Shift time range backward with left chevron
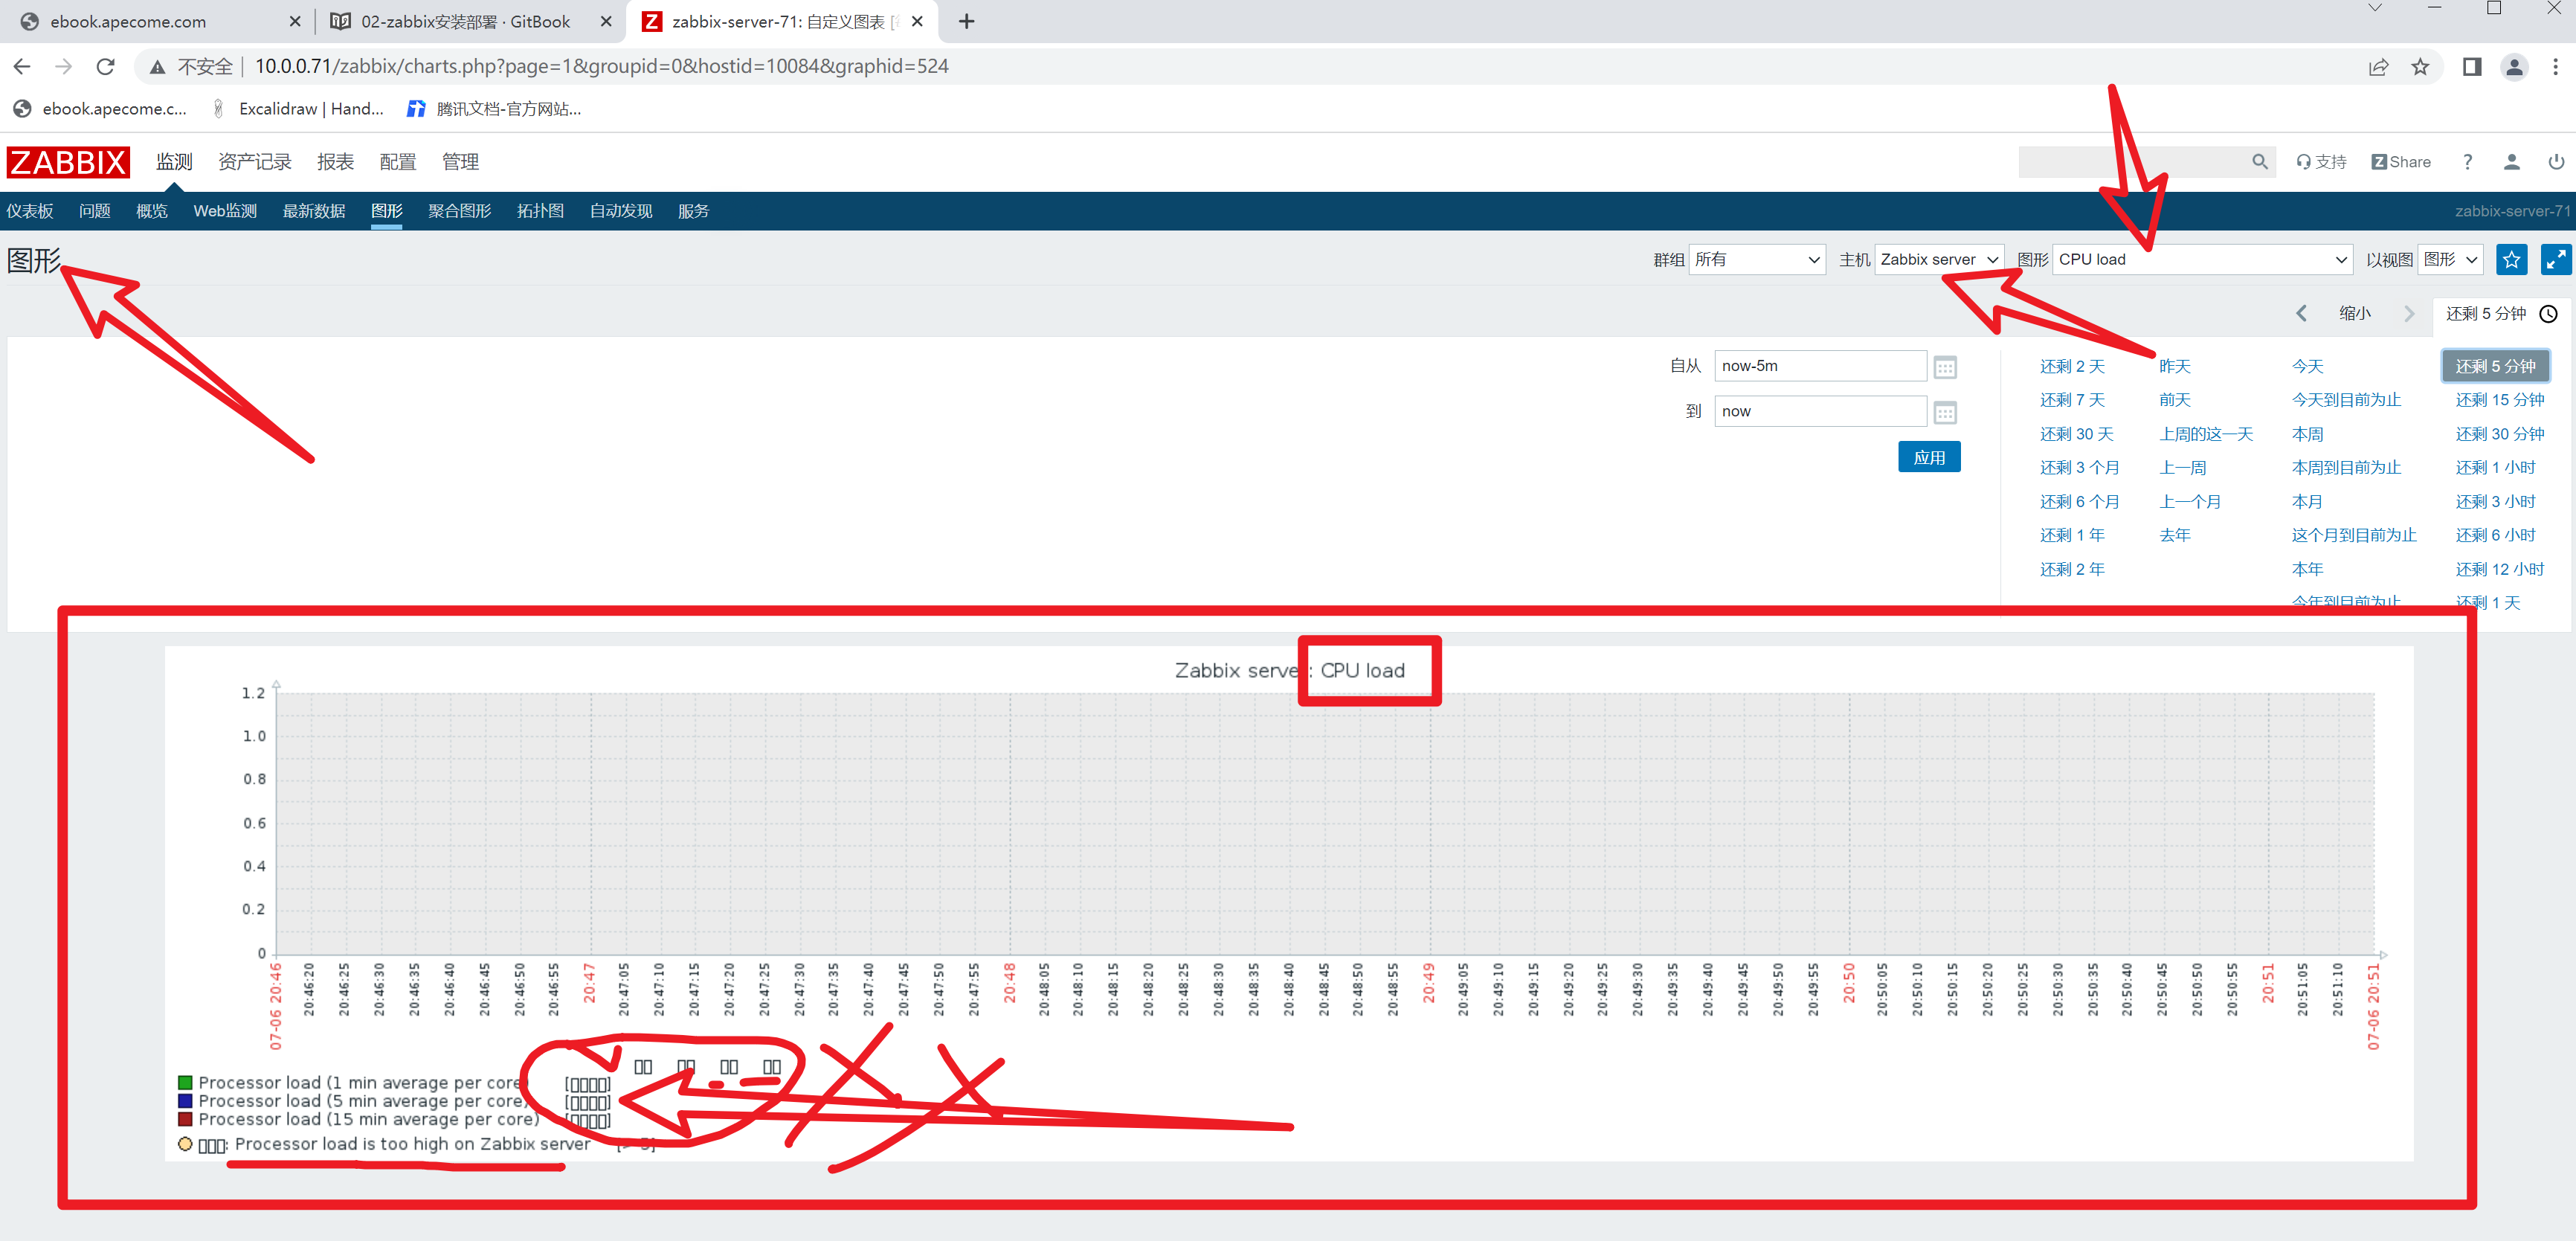2576x1241 pixels. (2301, 314)
